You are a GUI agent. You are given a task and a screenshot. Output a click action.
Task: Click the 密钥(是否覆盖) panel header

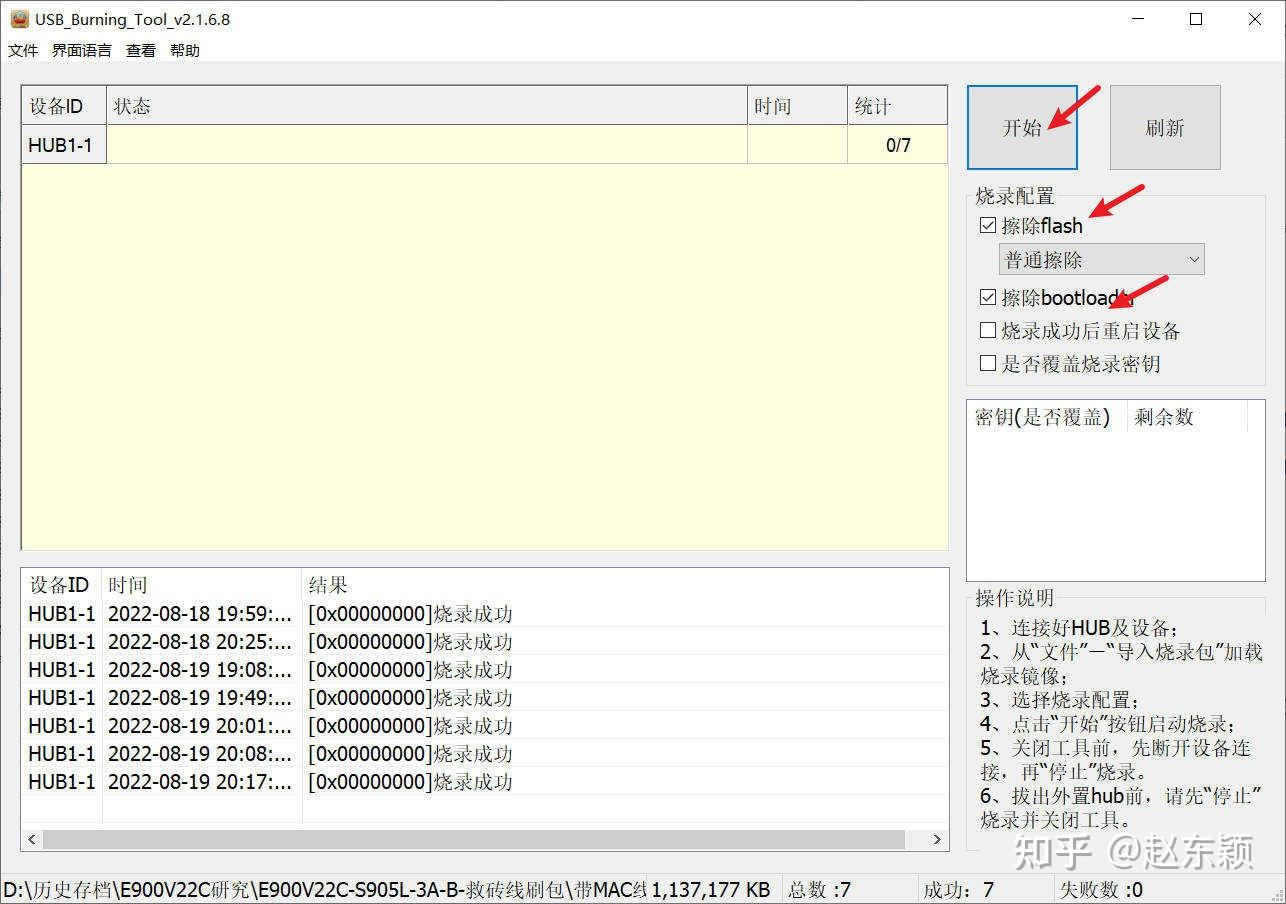[x=1043, y=417]
